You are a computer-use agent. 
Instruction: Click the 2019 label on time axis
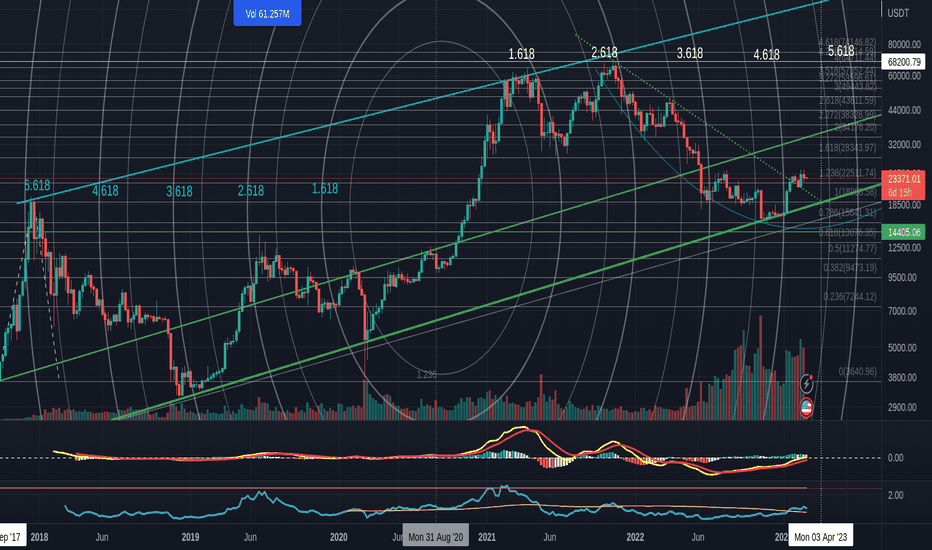190,537
